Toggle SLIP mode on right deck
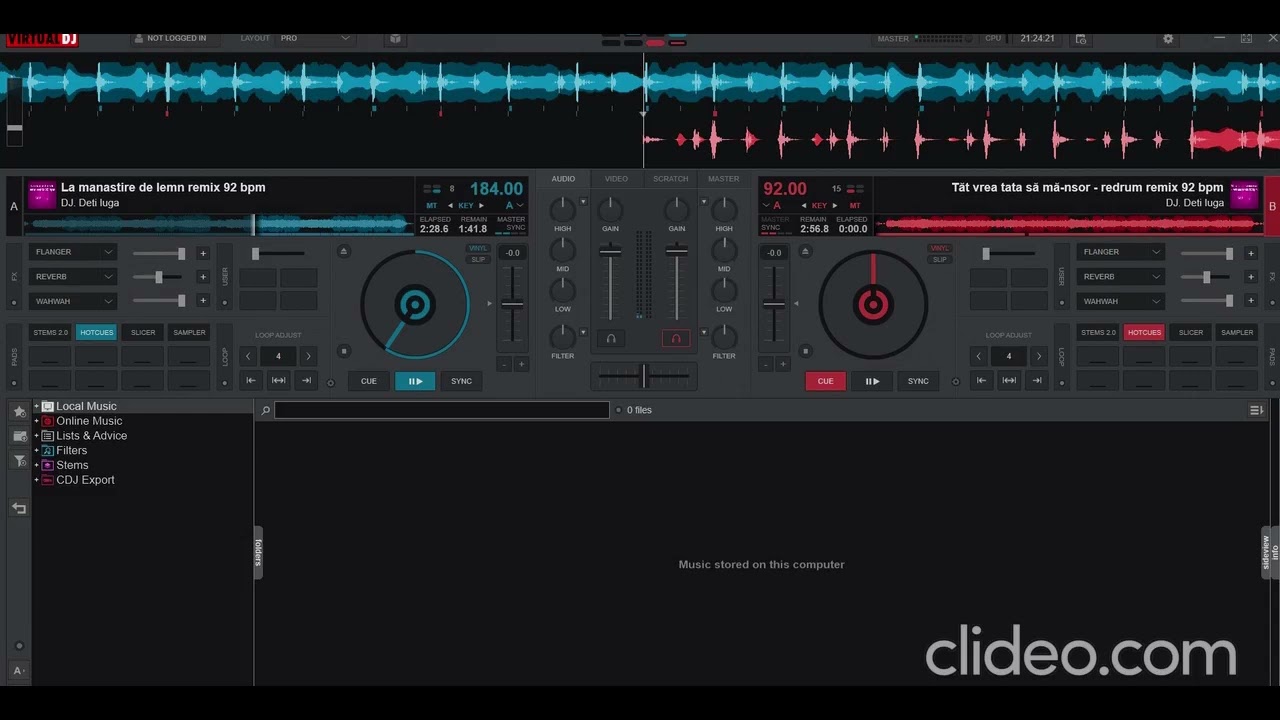The height and width of the screenshot is (720, 1280). (x=939, y=259)
